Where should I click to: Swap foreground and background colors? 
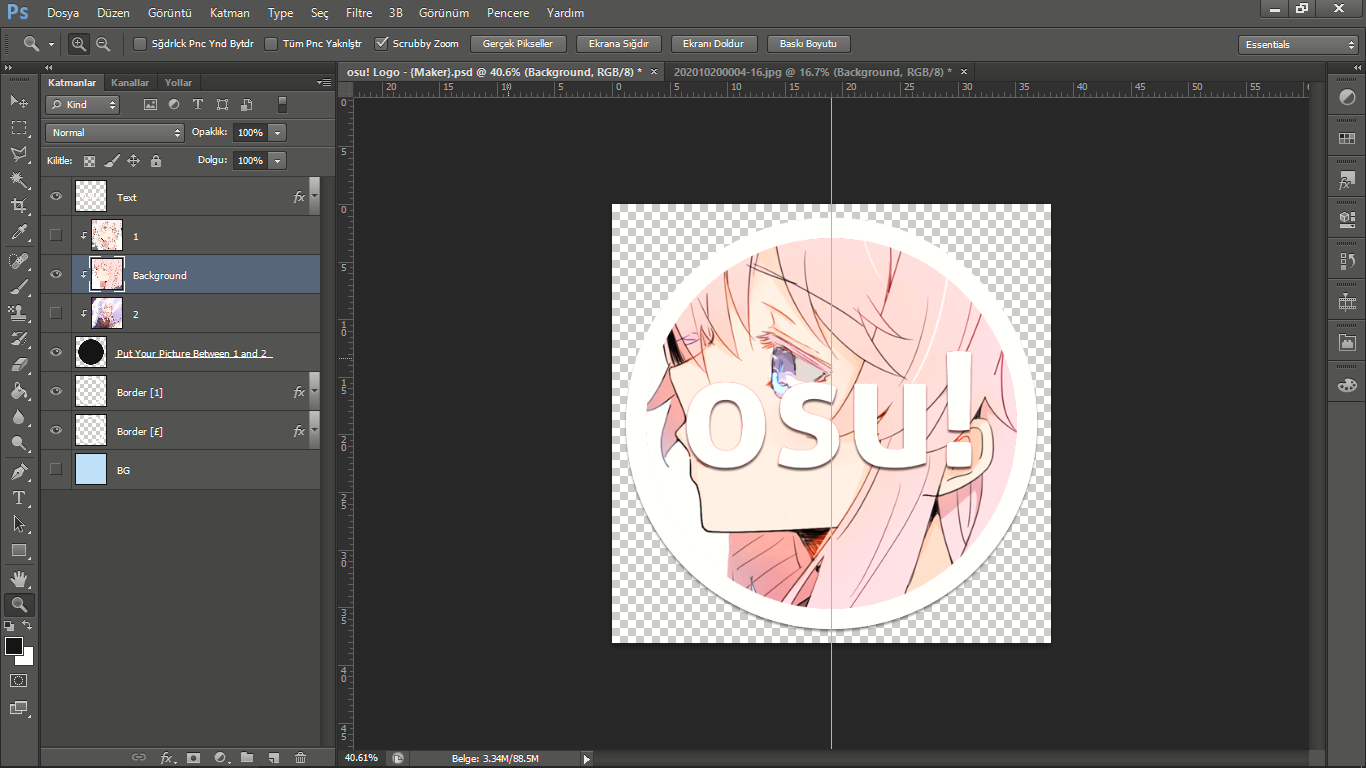[x=27, y=625]
